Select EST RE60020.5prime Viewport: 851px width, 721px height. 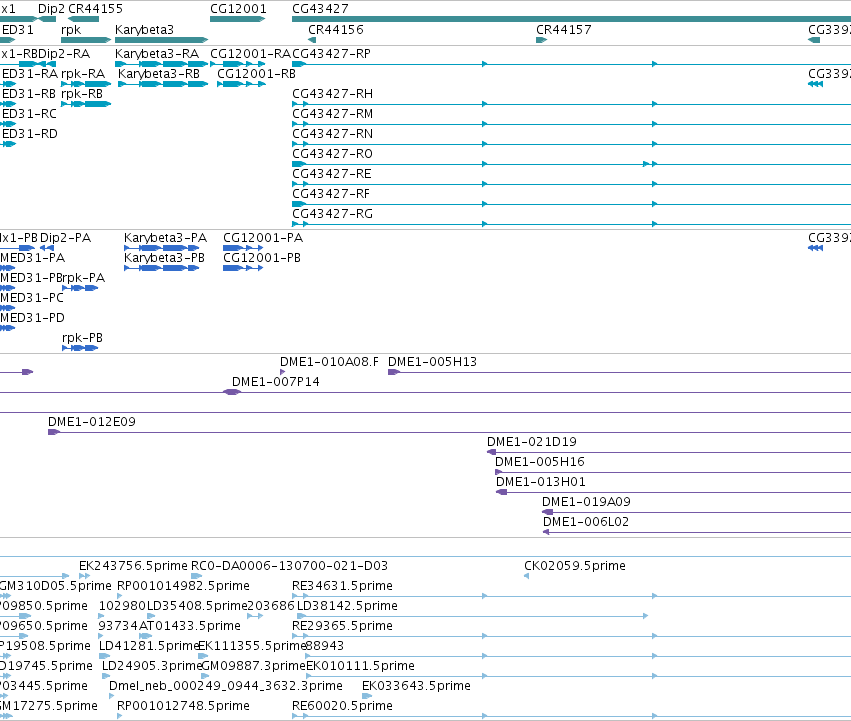(571, 716)
